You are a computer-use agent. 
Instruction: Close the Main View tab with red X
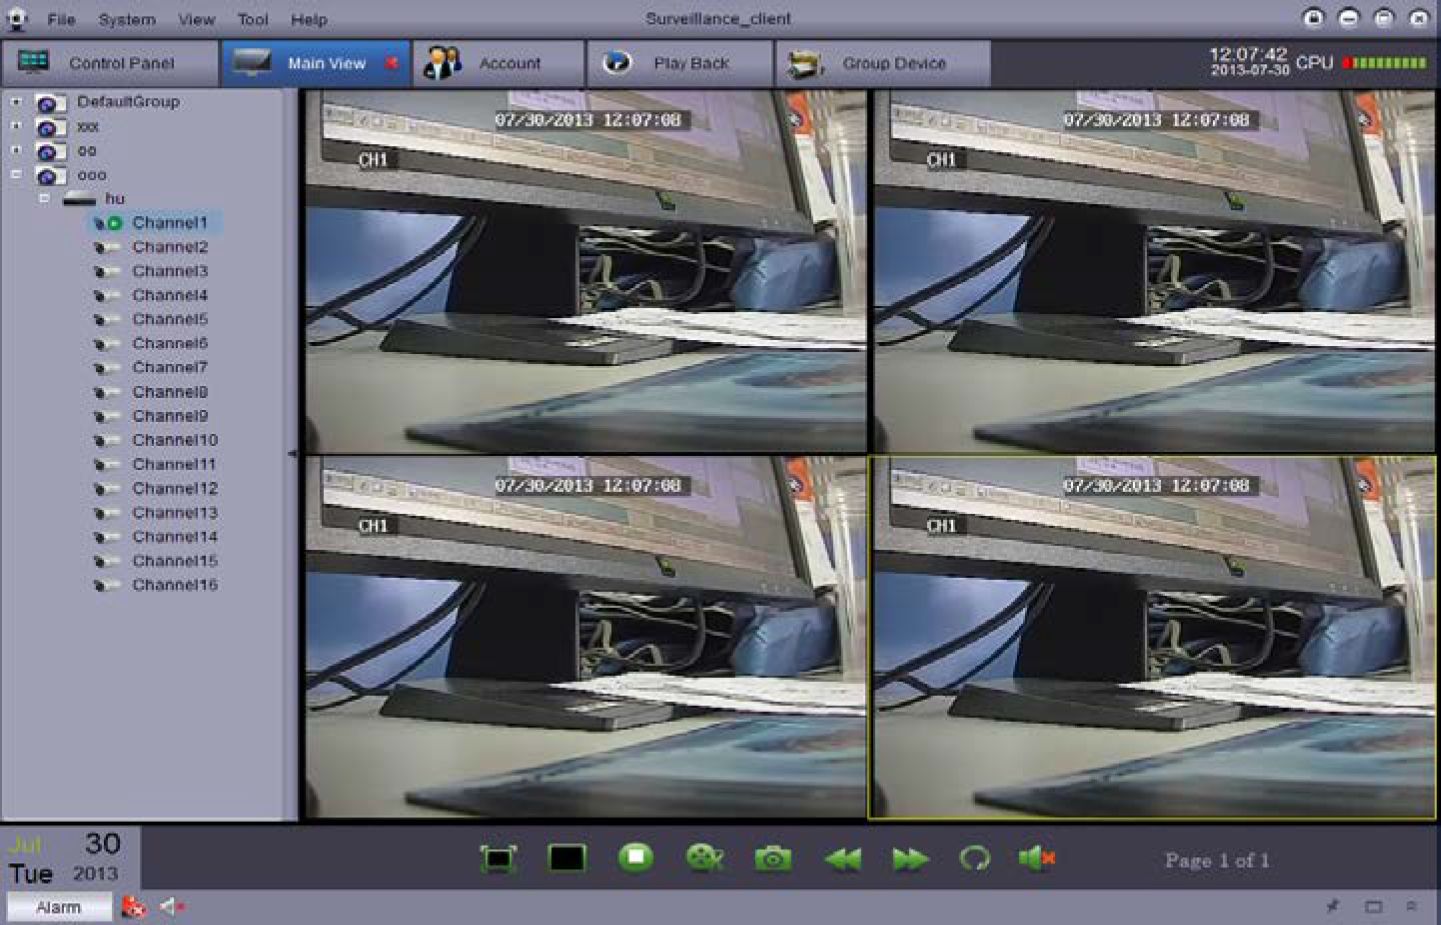tap(392, 63)
